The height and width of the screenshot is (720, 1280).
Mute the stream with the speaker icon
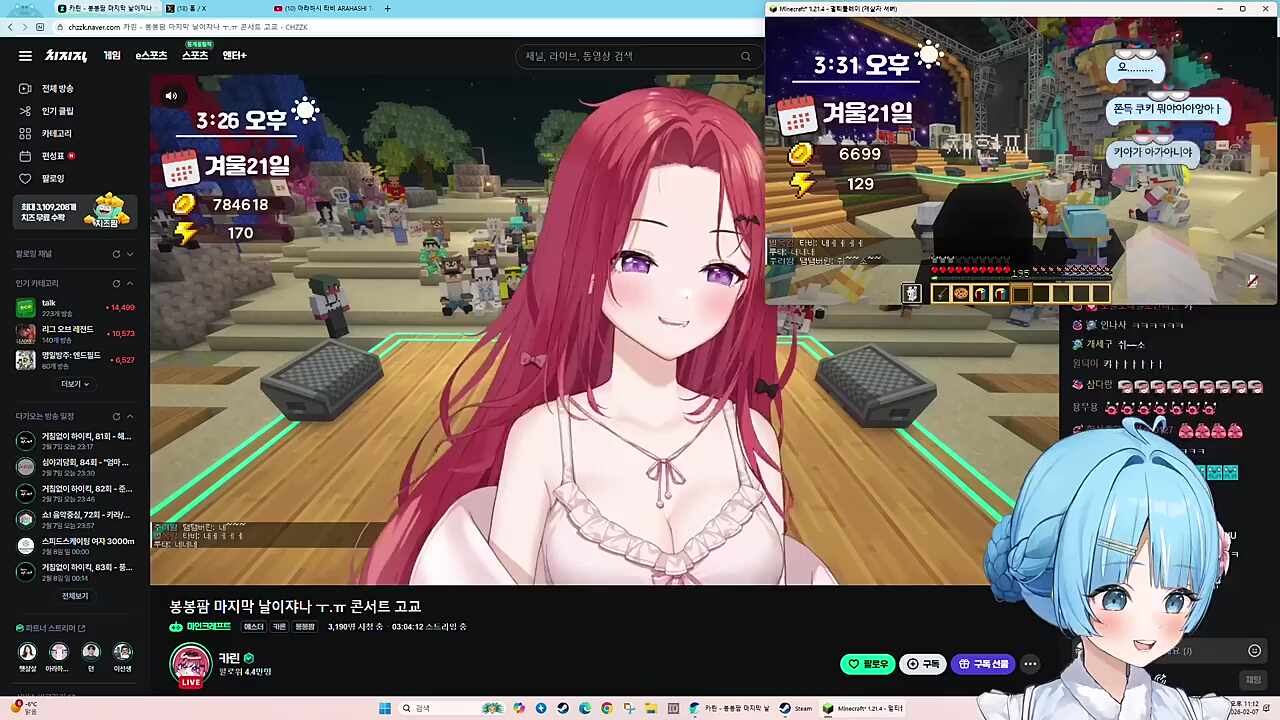pyautogui.click(x=171, y=96)
